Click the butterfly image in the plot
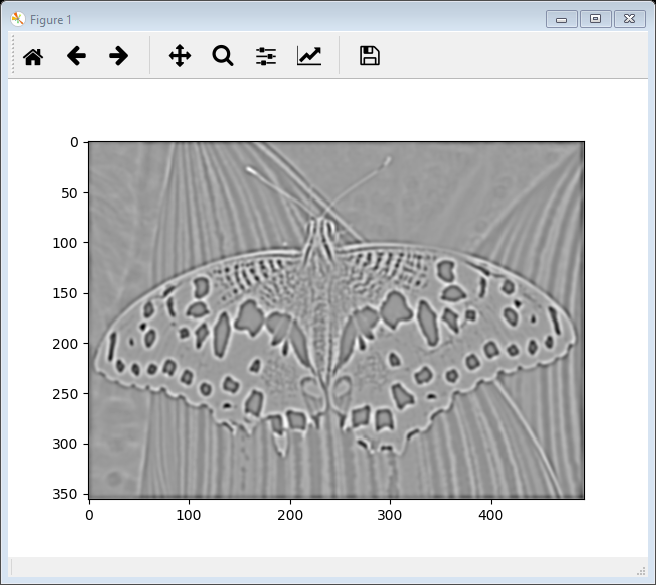This screenshot has height=585, width=656. [336, 320]
